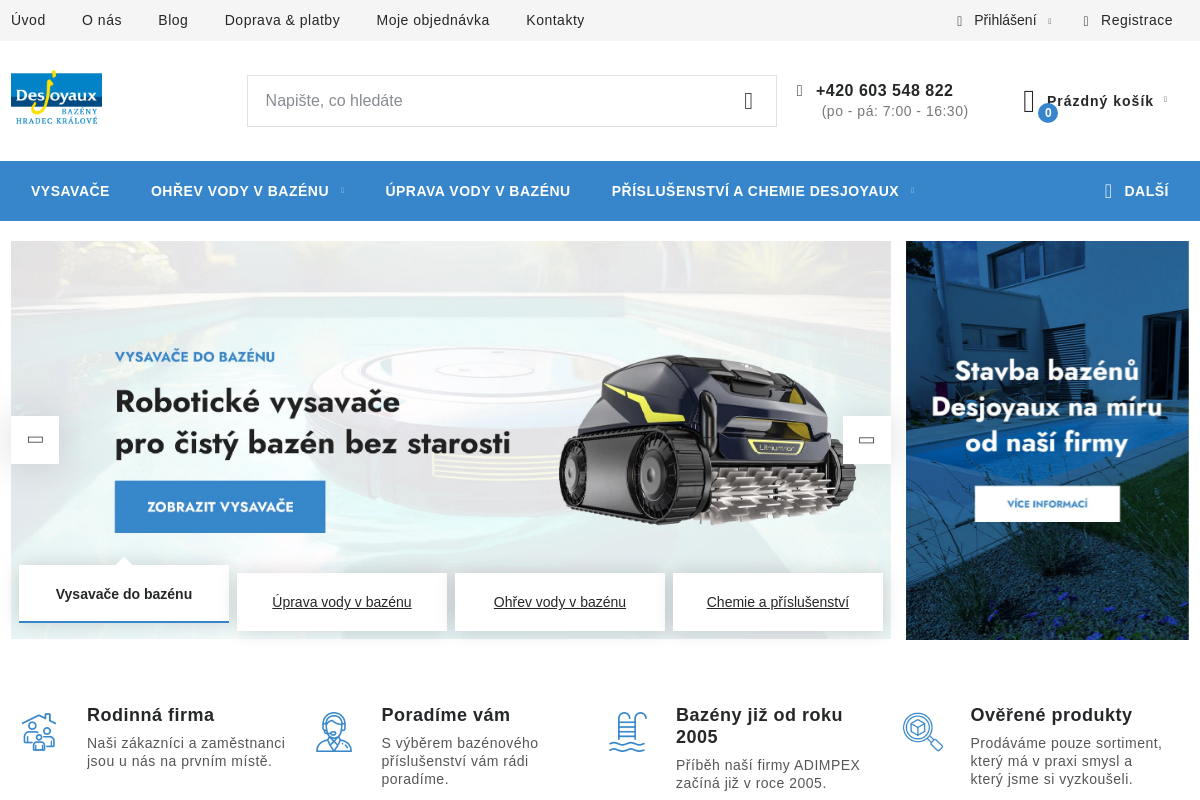Open the Úvod menu item
The height and width of the screenshot is (800, 1200).
pos(28,20)
